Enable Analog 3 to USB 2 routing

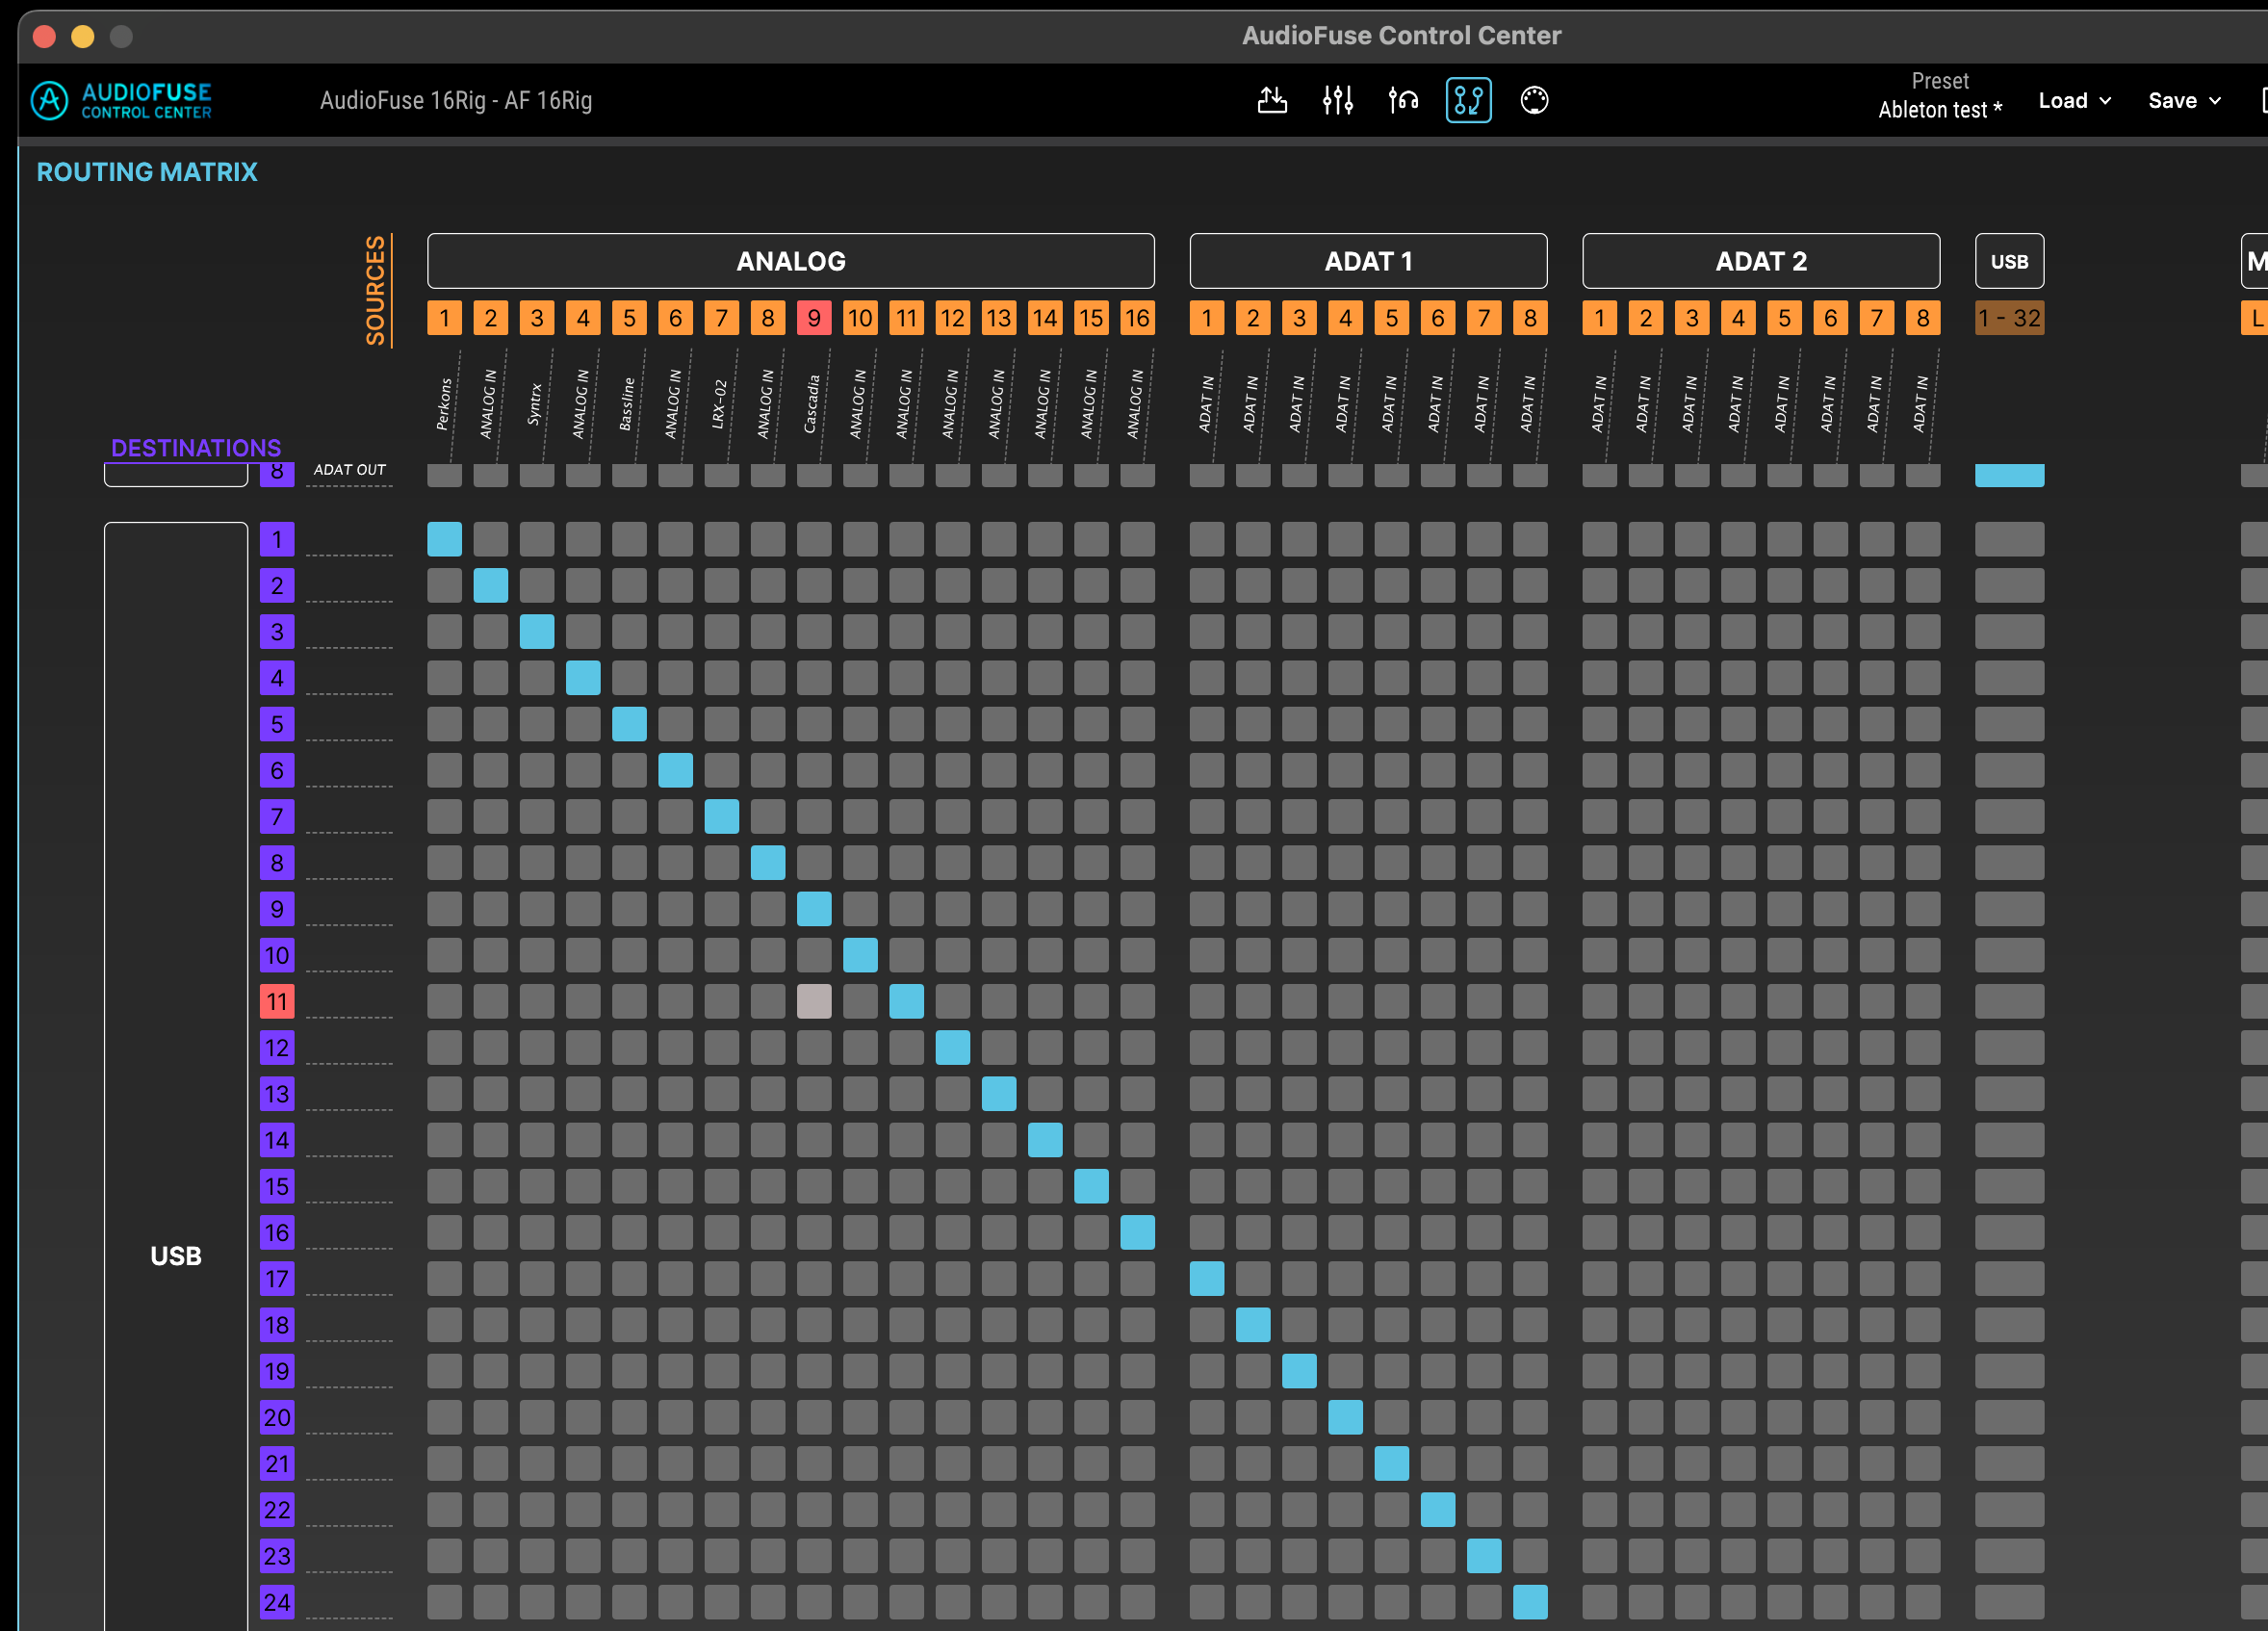pyautogui.click(x=537, y=585)
